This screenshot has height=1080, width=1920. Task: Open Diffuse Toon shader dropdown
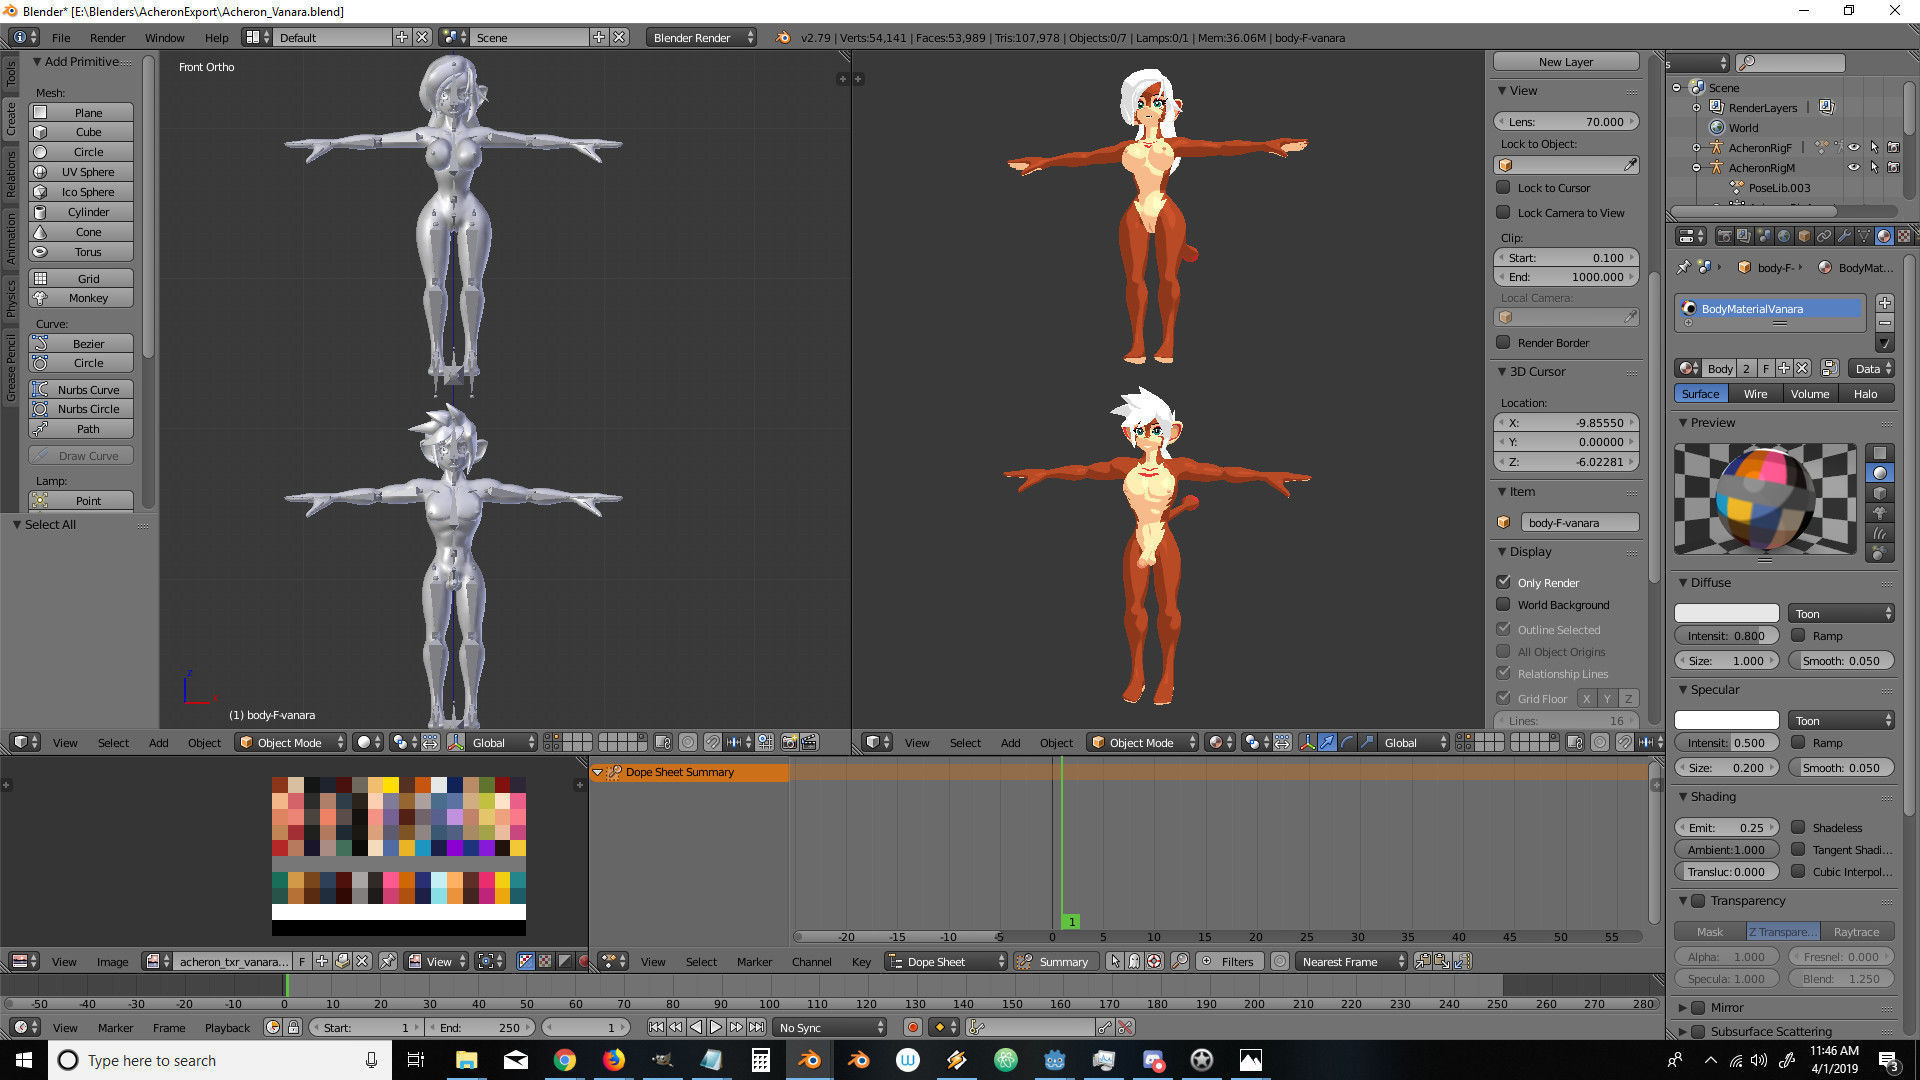point(1842,613)
